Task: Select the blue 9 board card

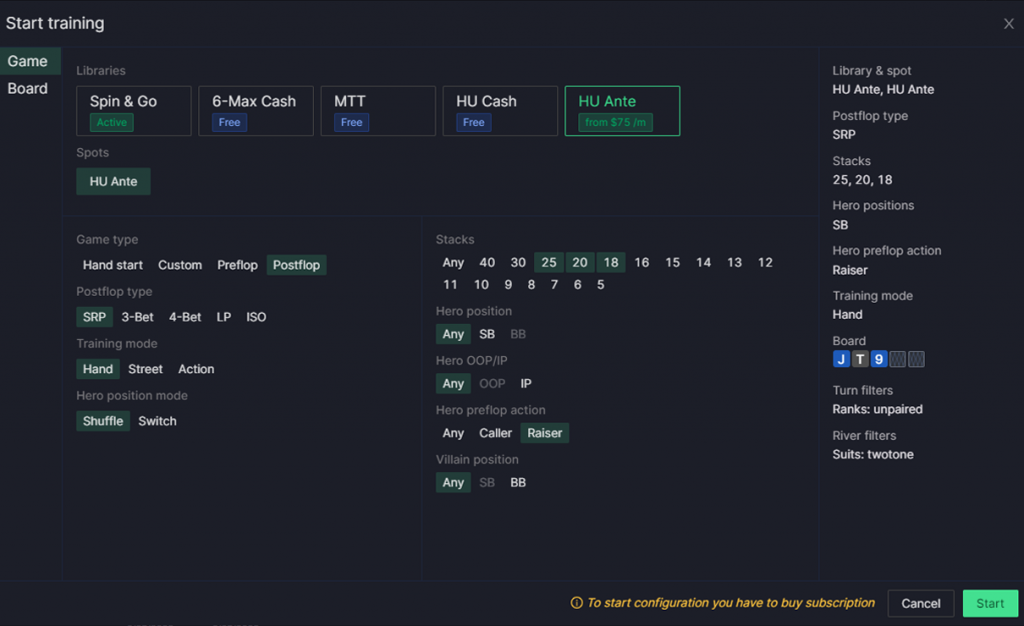Action: [878, 358]
